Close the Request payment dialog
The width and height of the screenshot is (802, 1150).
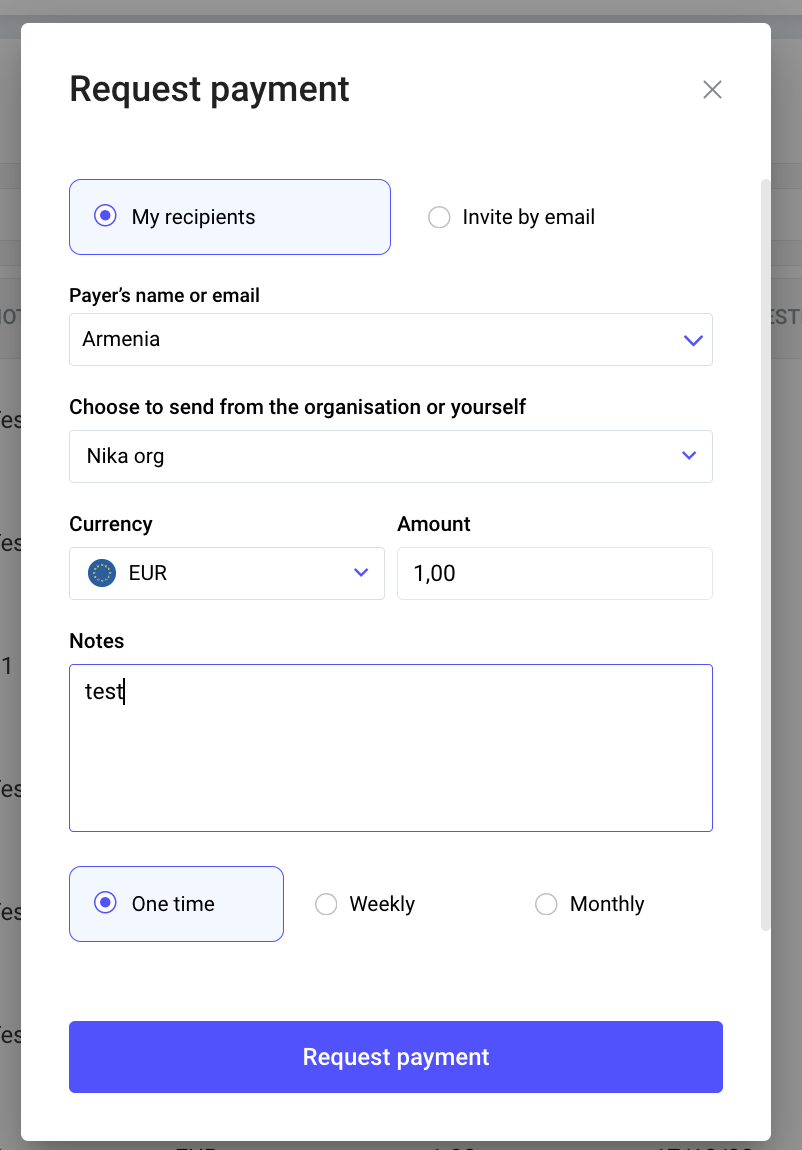(712, 89)
